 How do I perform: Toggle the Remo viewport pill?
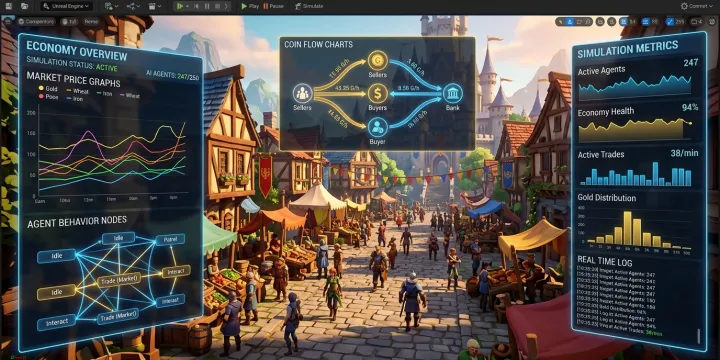[91, 22]
